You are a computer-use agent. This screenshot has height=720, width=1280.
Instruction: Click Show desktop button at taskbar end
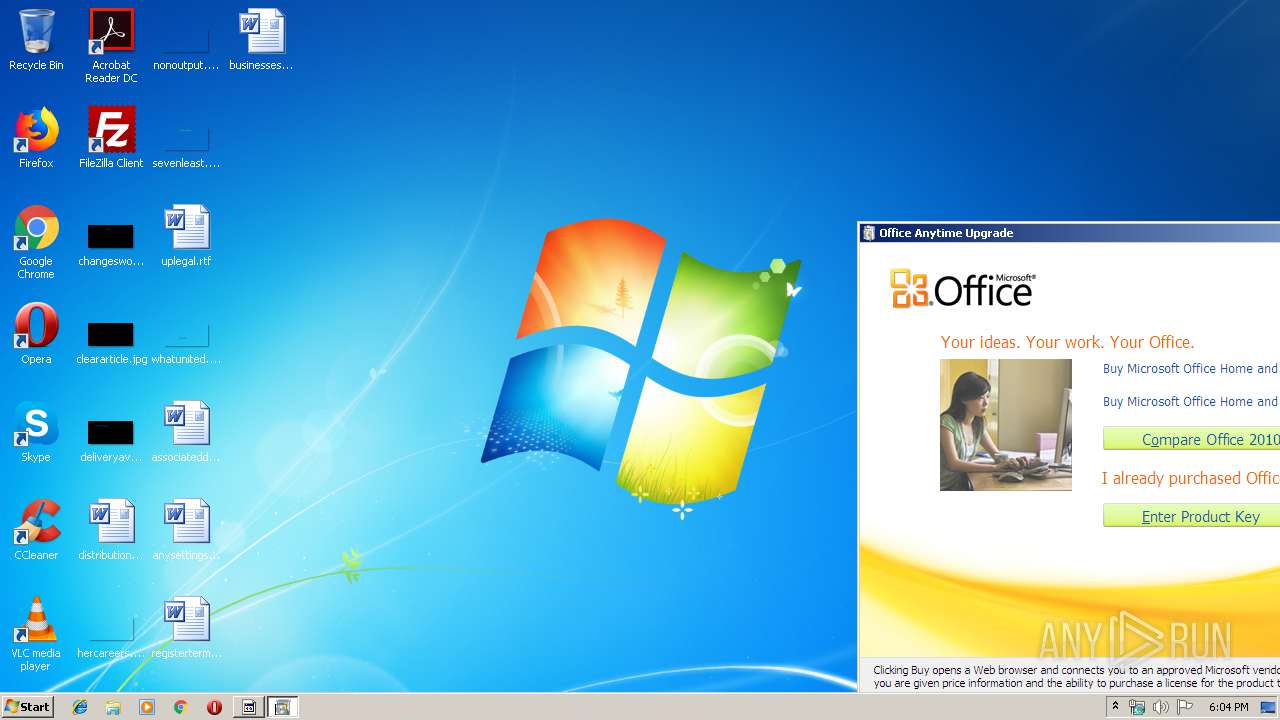(x=1269, y=707)
